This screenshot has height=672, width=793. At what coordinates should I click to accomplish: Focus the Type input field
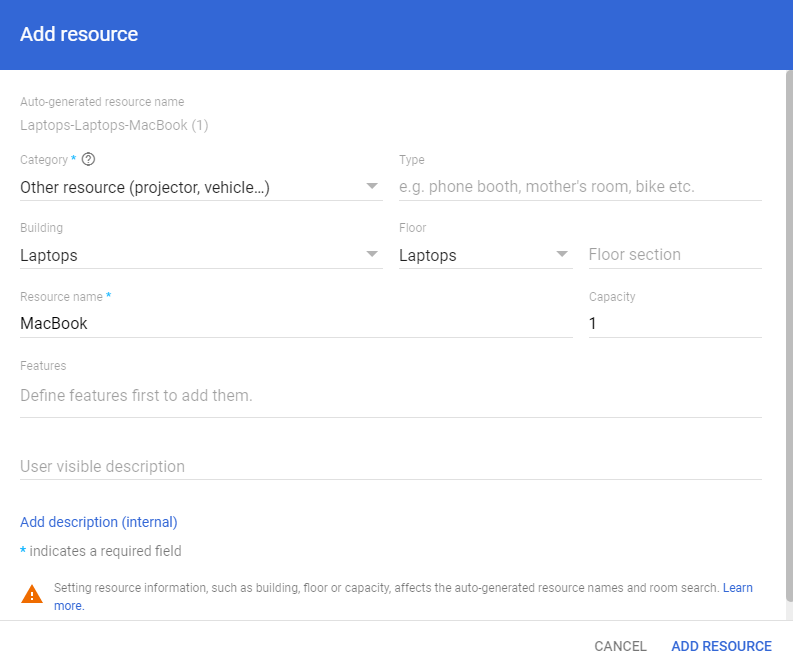[x=579, y=187]
